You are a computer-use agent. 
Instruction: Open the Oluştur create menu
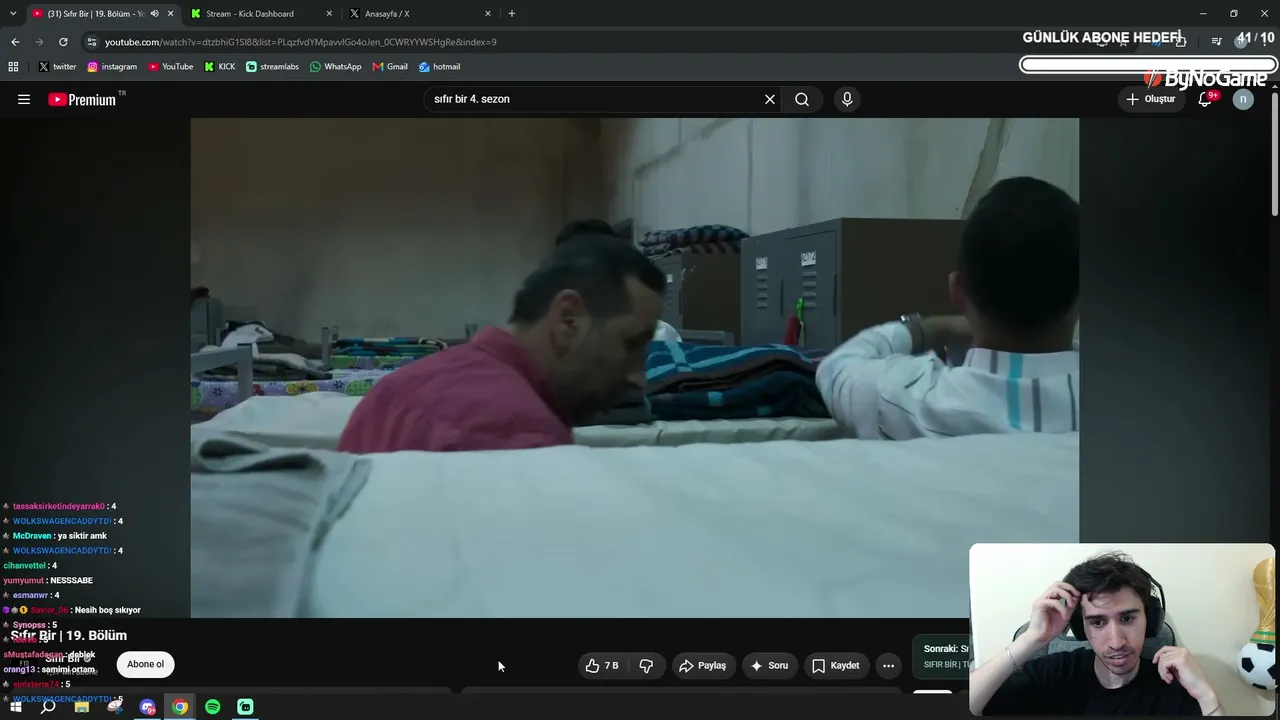pyautogui.click(x=1151, y=99)
